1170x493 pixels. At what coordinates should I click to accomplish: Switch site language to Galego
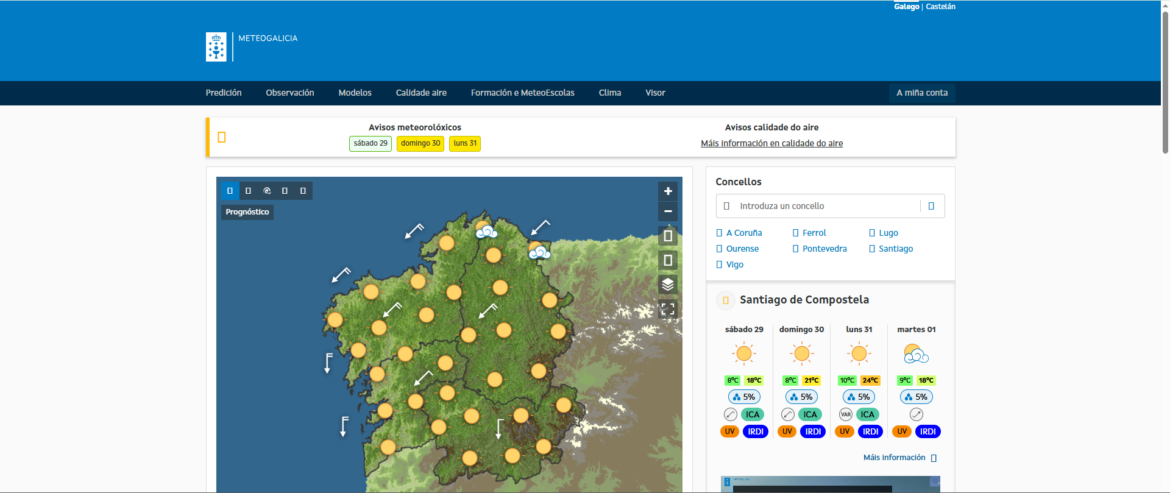pos(906,7)
